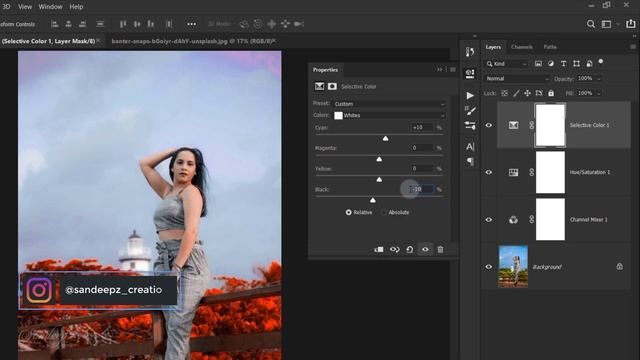Open the Opacity value dropdown
The image size is (640, 360).
tap(599, 78)
